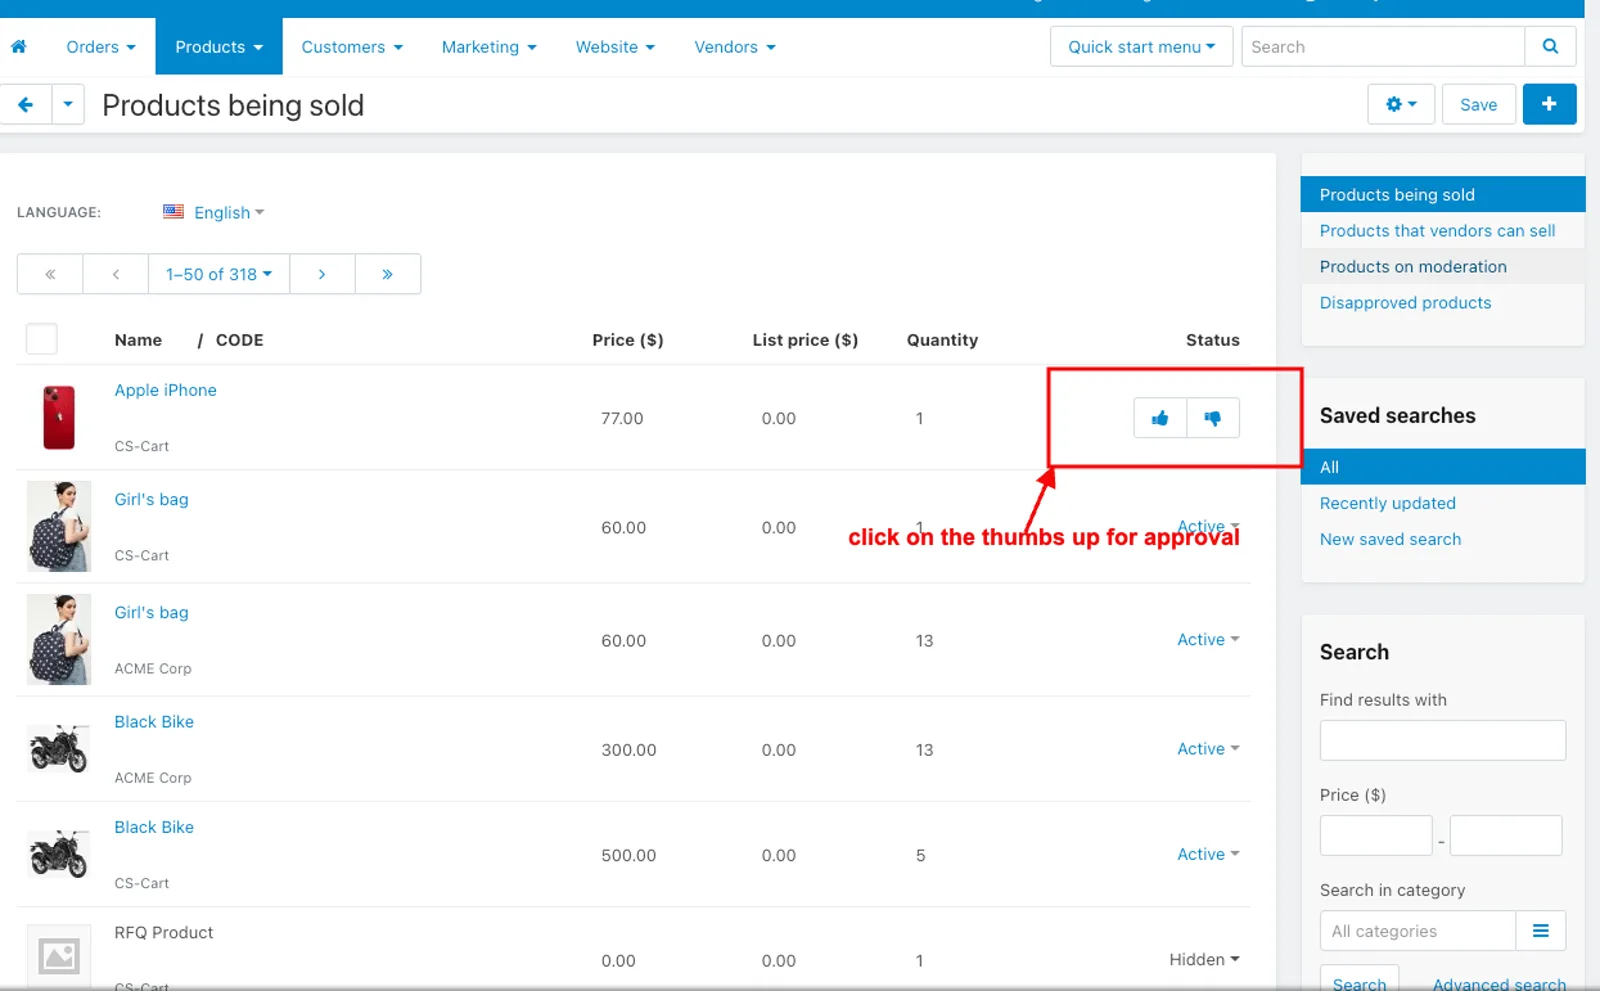Open the Website menu
This screenshot has width=1600, height=991.
[x=615, y=47]
